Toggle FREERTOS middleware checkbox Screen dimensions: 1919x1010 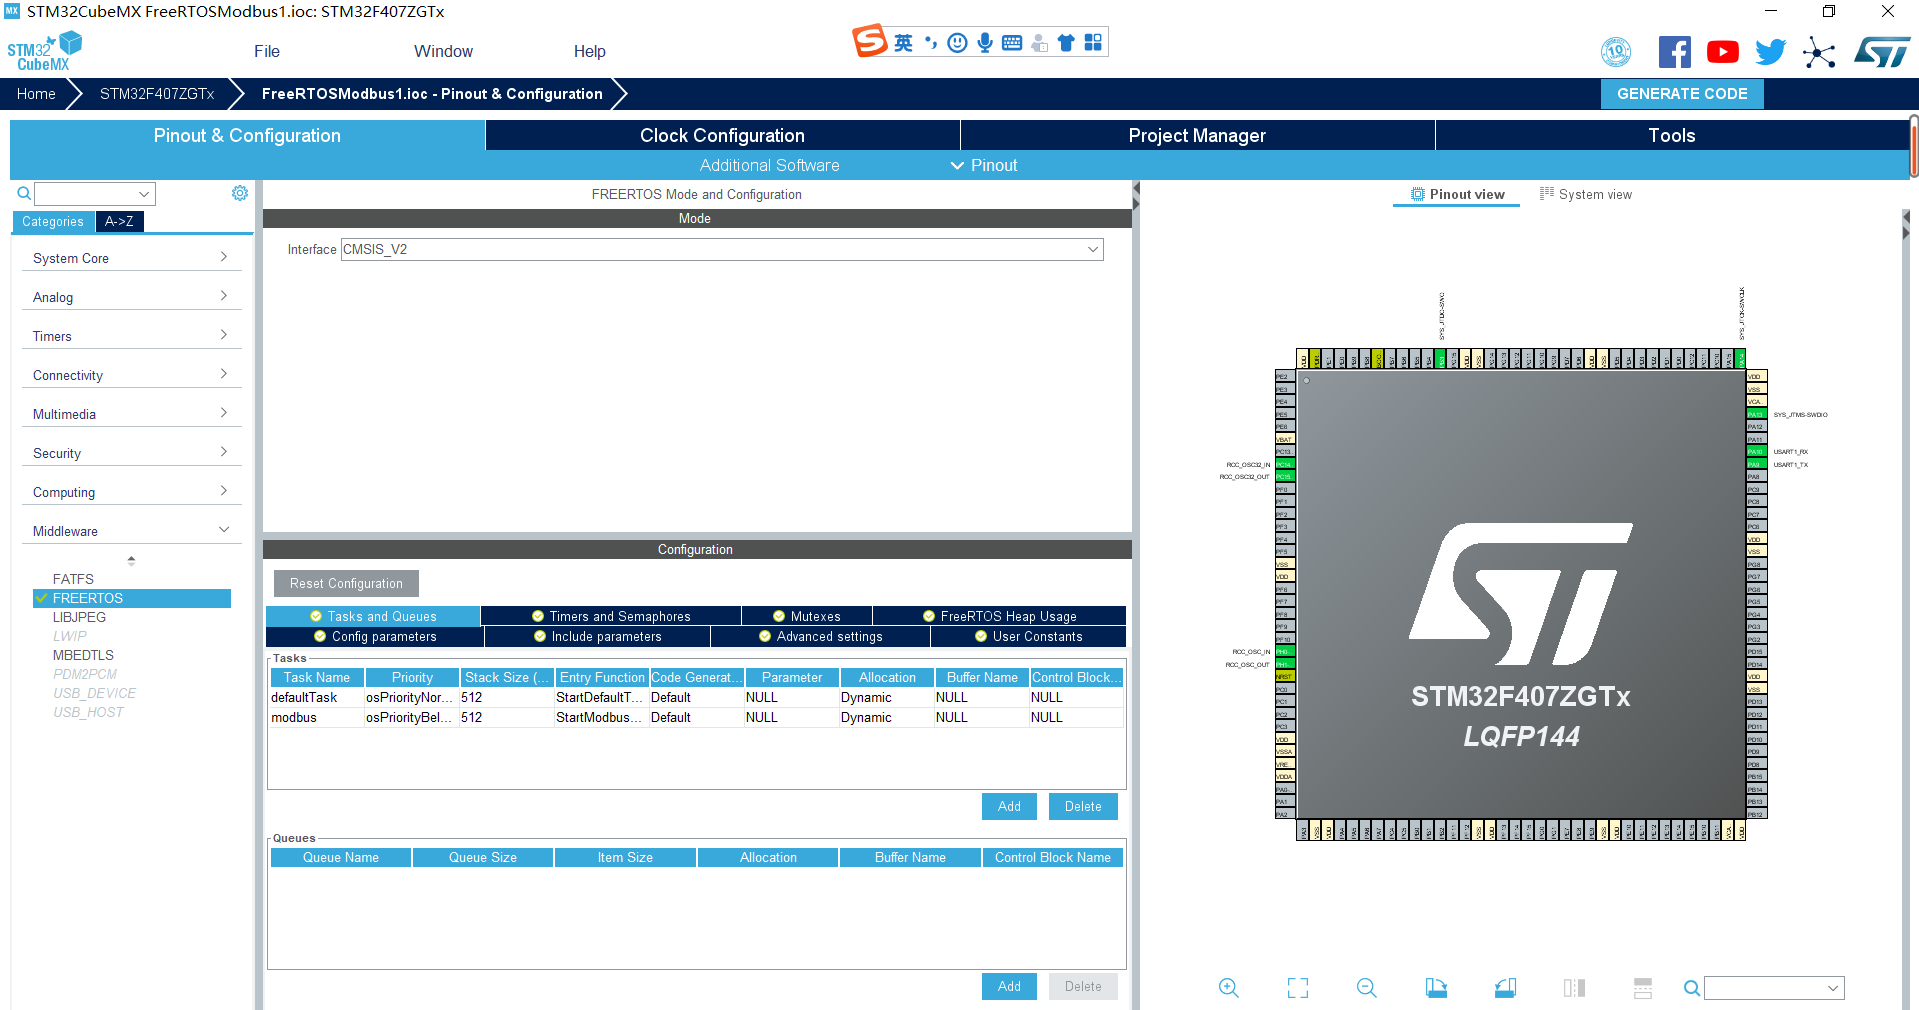pos(42,598)
